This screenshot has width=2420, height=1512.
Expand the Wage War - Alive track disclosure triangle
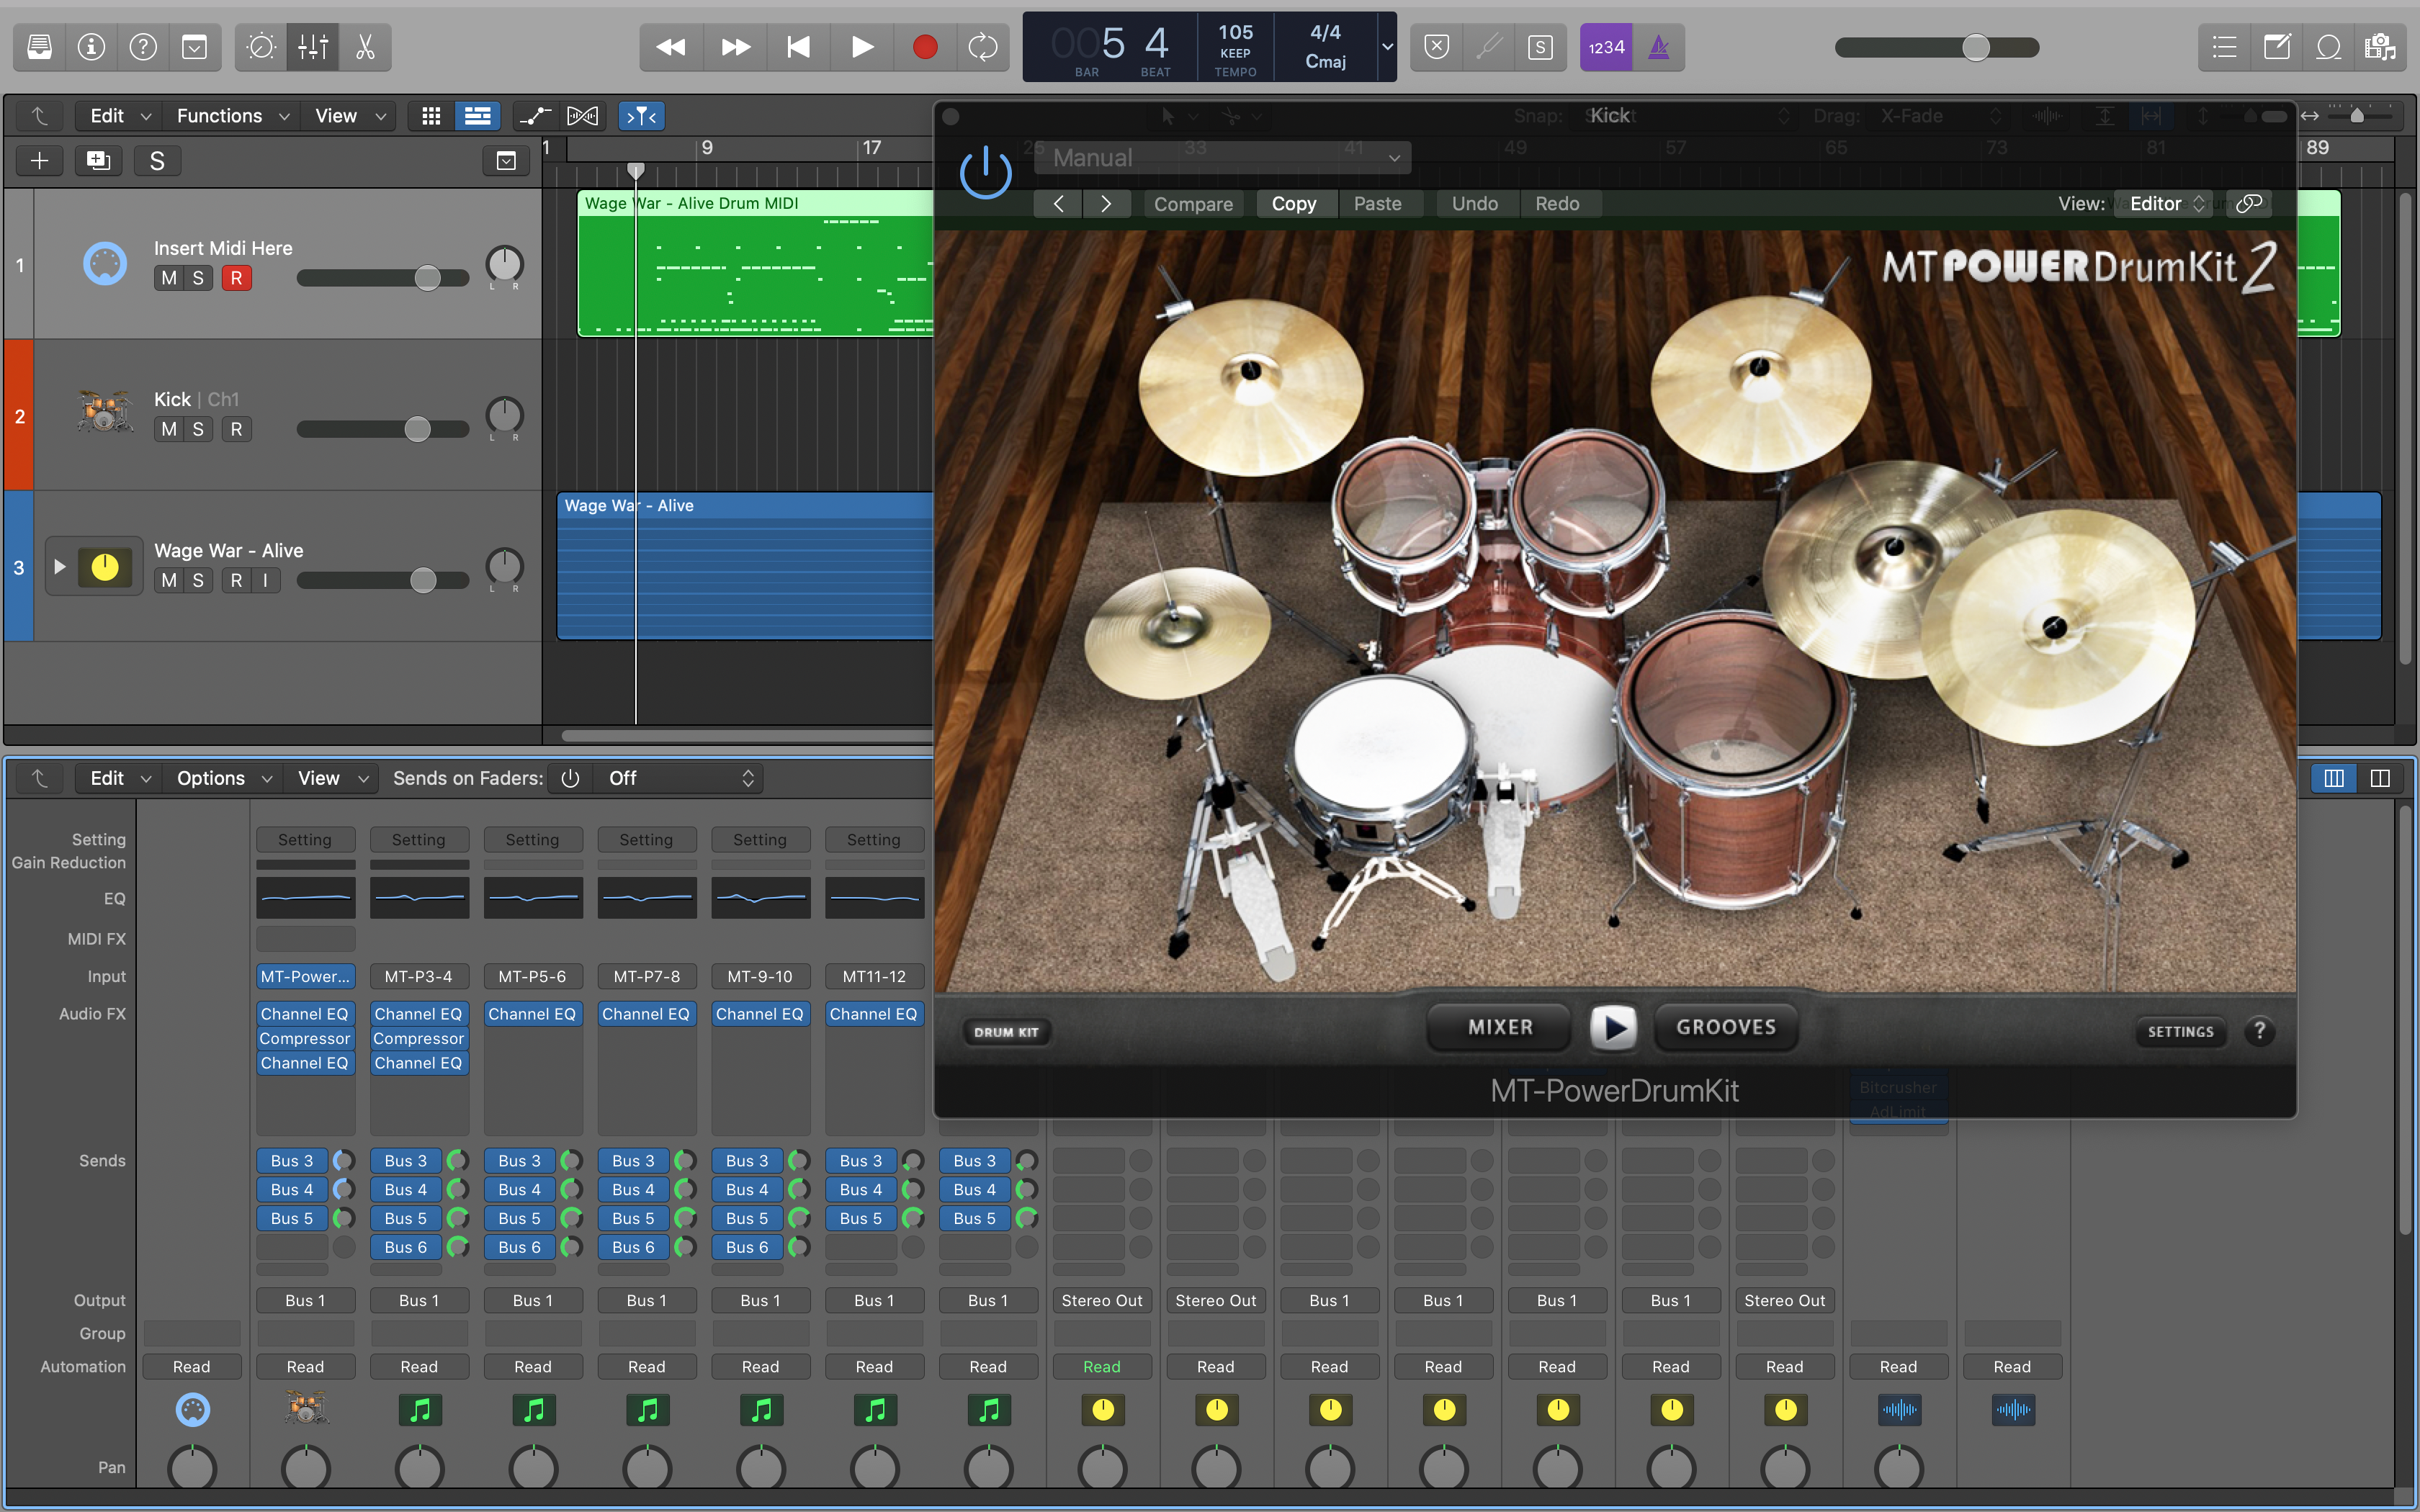[59, 567]
